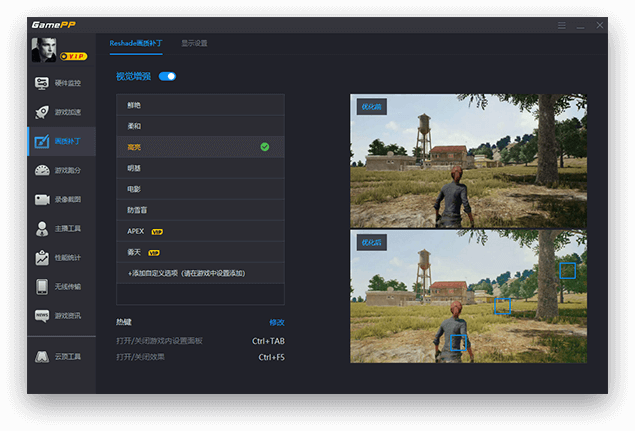
Task: Select the 电影 preset row
Action: click(200, 189)
